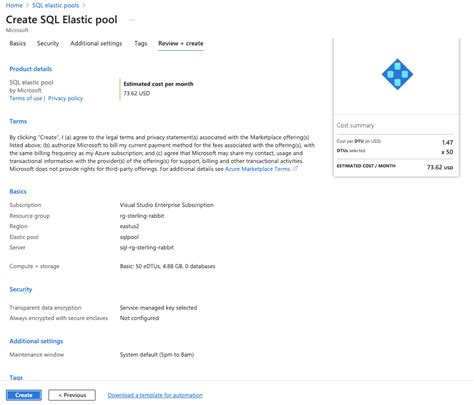Screen dimensions: 474x405
Task: Click the Security section heading
Action: click(x=21, y=289)
